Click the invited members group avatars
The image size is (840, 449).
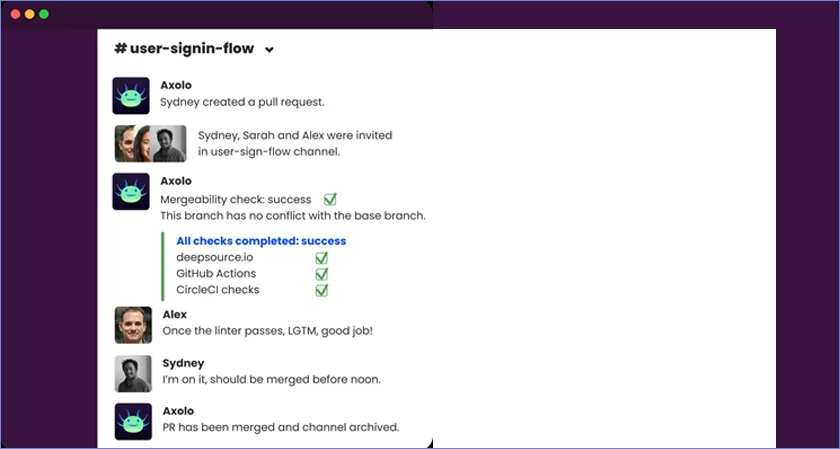150,143
